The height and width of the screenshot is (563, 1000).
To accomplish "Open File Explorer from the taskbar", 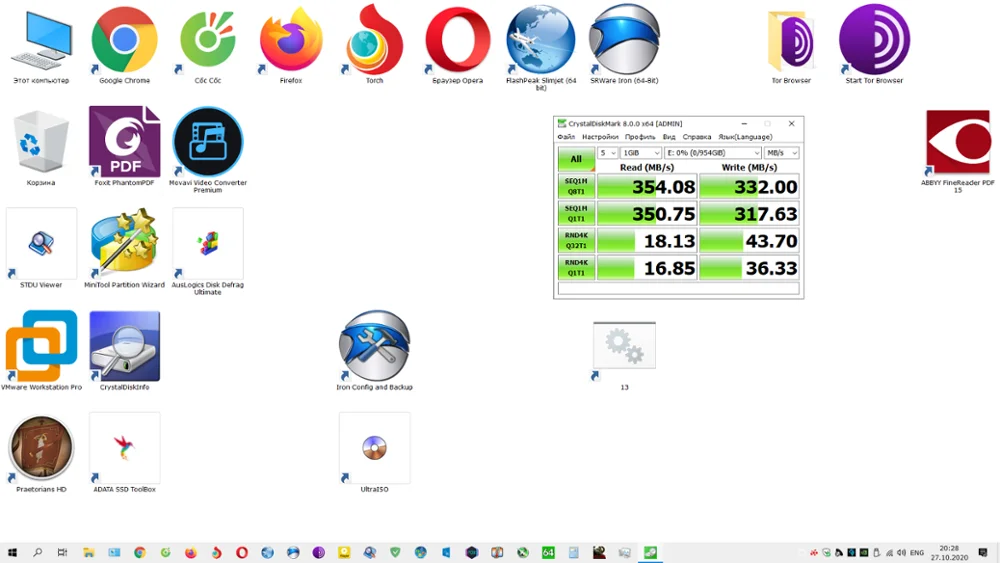I will (89, 553).
